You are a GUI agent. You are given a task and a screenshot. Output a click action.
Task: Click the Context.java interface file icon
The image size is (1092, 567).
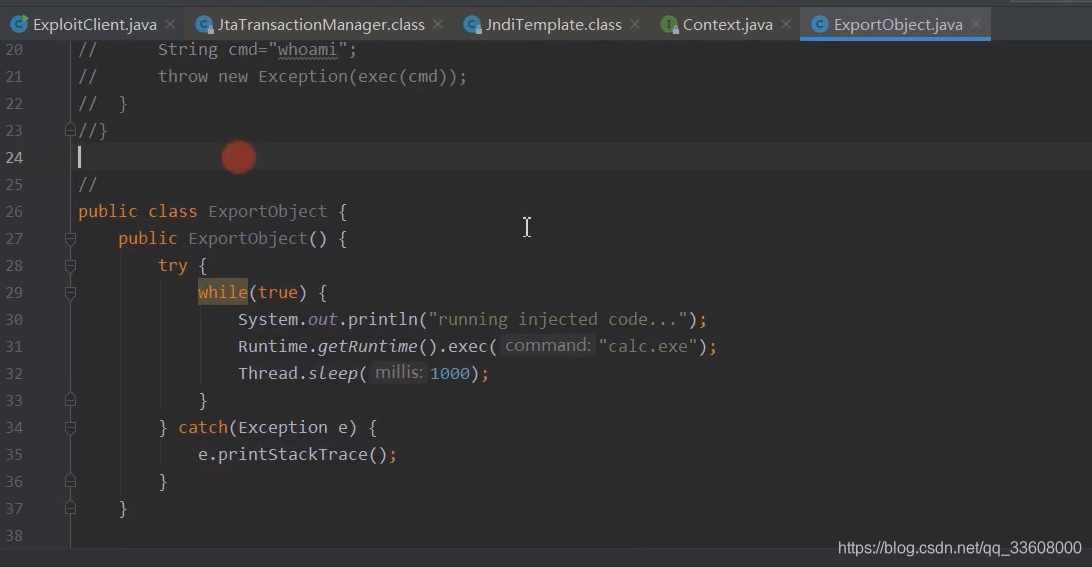669,25
